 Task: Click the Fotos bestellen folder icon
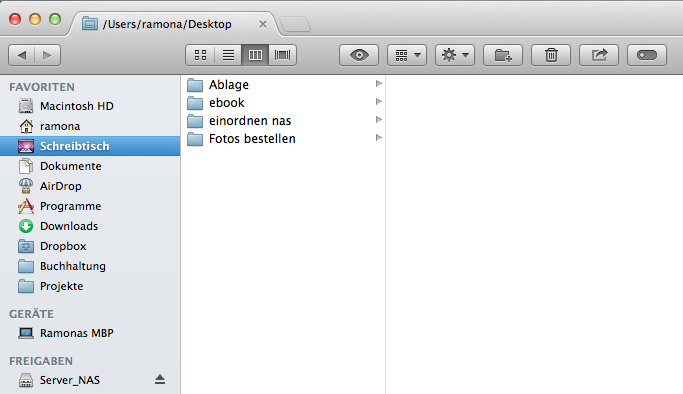195,139
